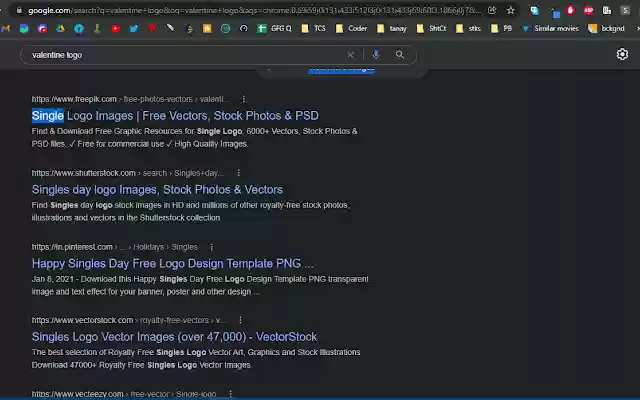Click the browser address bar URL
The image size is (640, 400).
[255, 11]
